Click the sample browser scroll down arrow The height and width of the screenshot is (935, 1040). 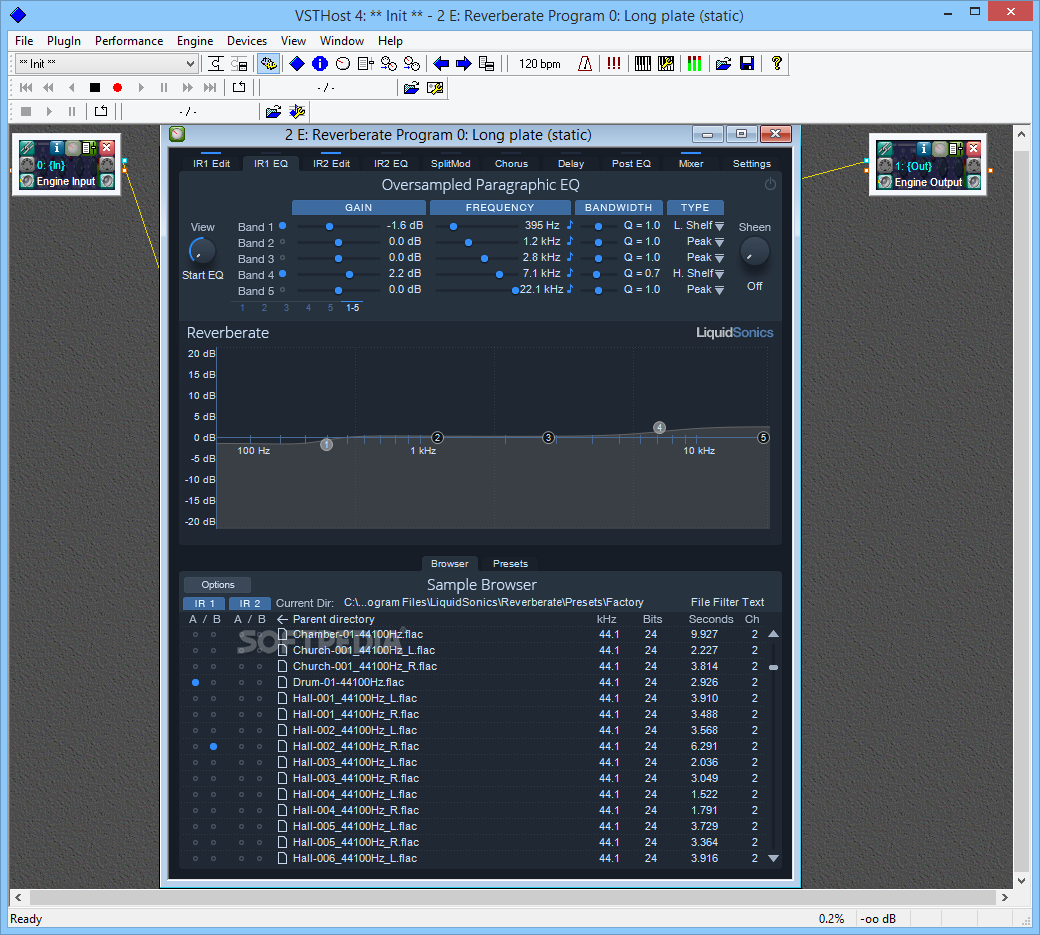773,858
